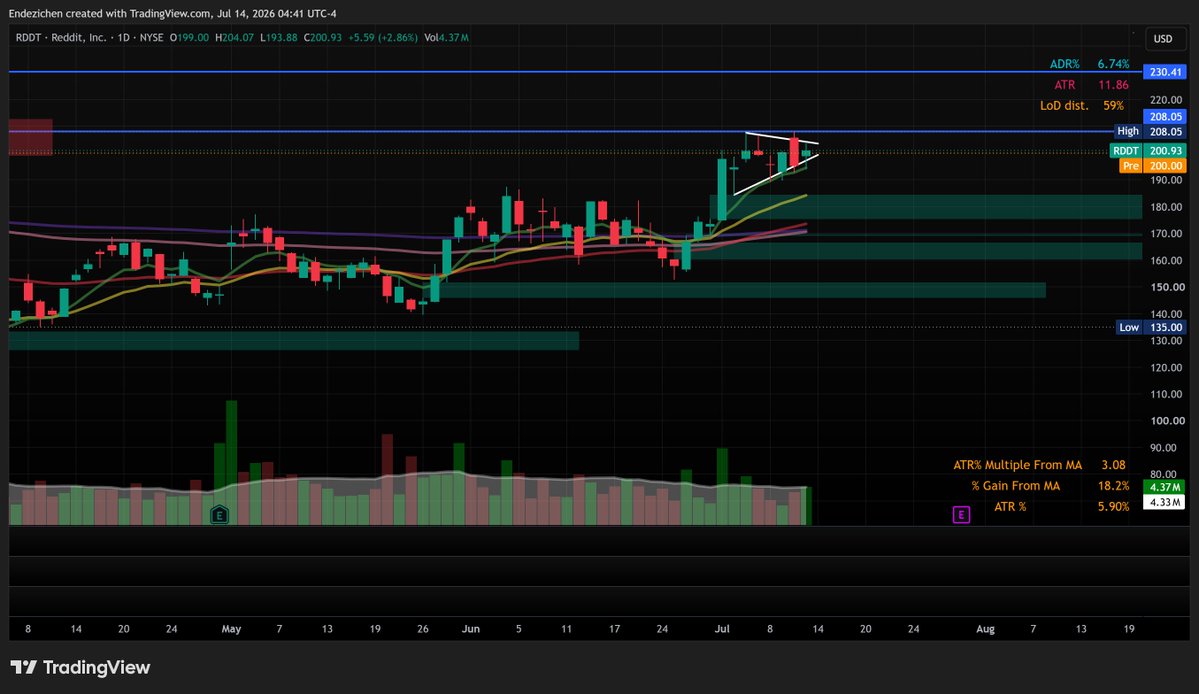
Task: Click the 190.00 price axis label
Action: (x=1167, y=180)
